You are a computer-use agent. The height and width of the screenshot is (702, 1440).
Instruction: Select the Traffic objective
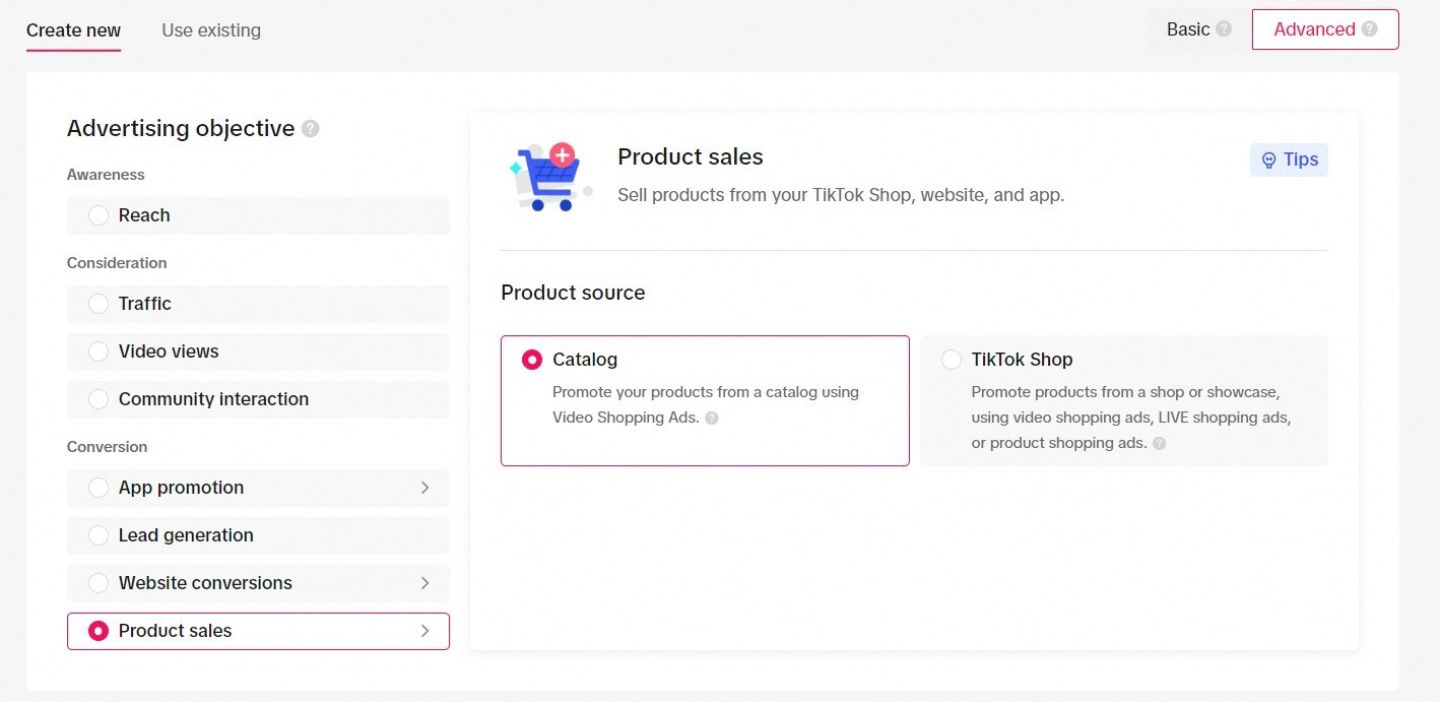pos(98,303)
